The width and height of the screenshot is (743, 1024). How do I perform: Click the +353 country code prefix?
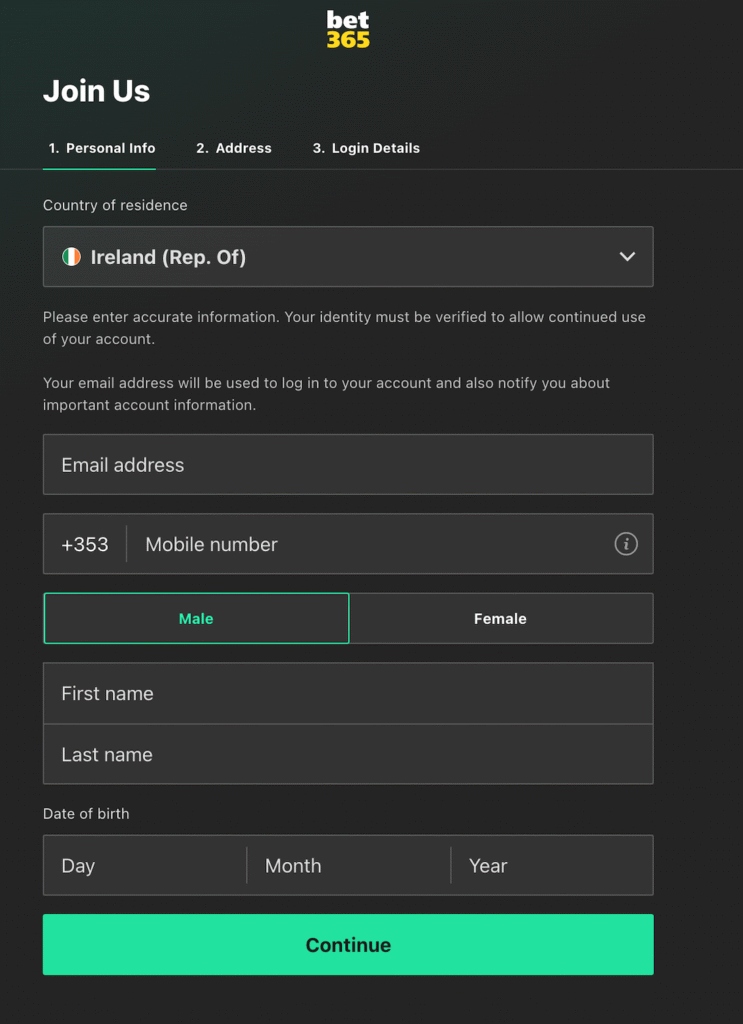pyautogui.click(x=85, y=544)
